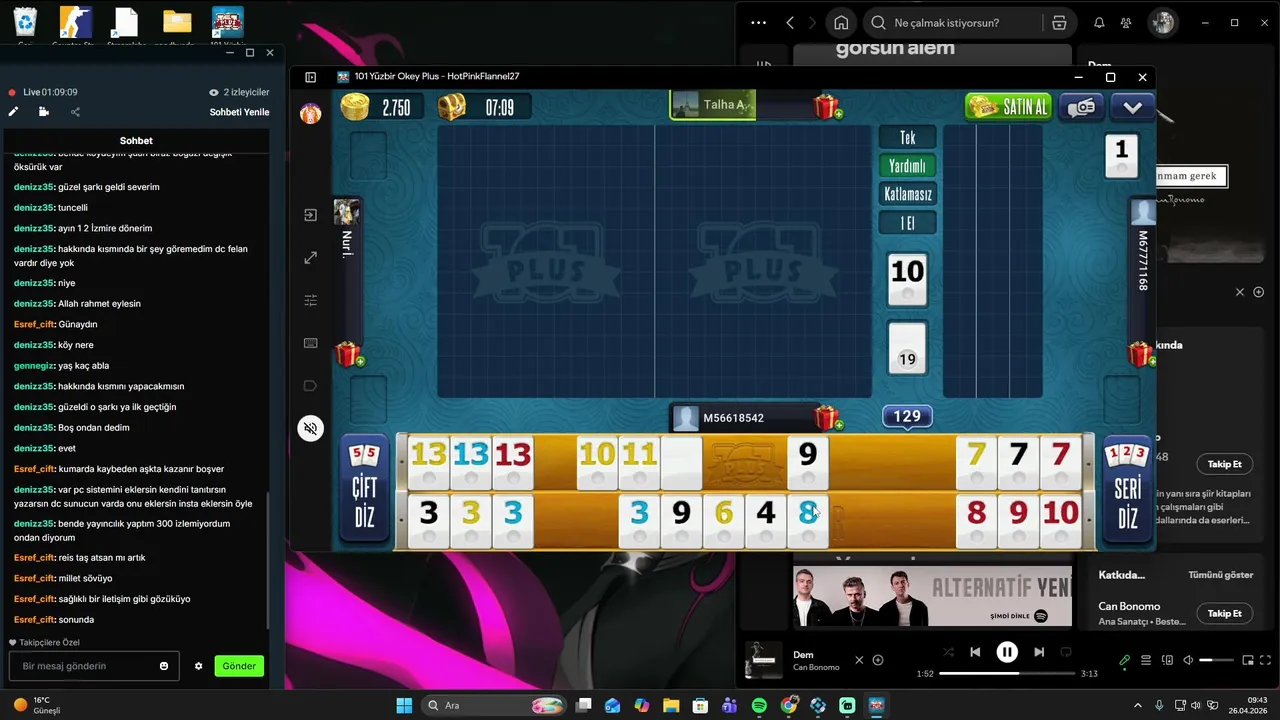
Task: Open the Windows Start menu
Action: [404, 706]
